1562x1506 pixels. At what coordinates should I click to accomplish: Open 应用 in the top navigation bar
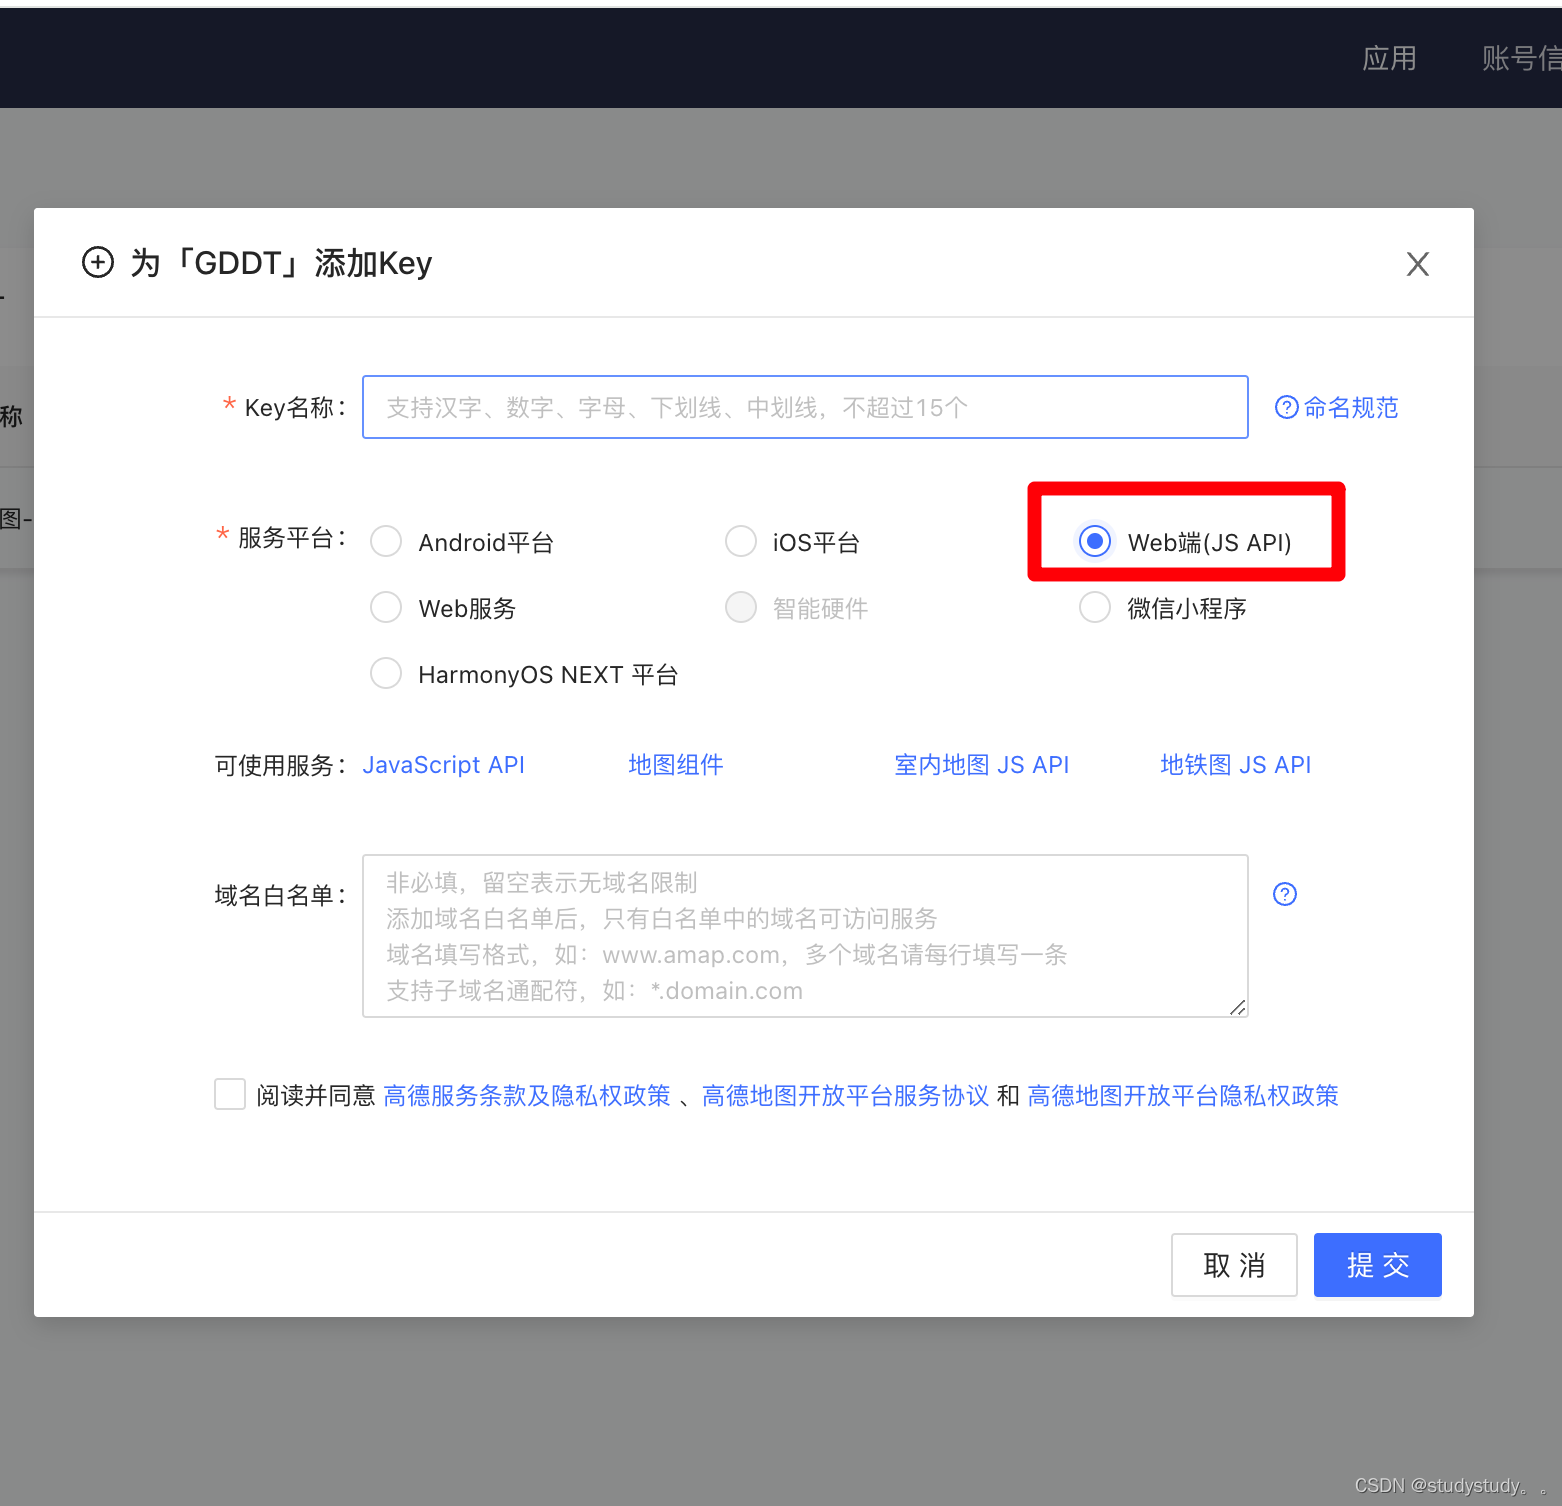(x=1389, y=58)
